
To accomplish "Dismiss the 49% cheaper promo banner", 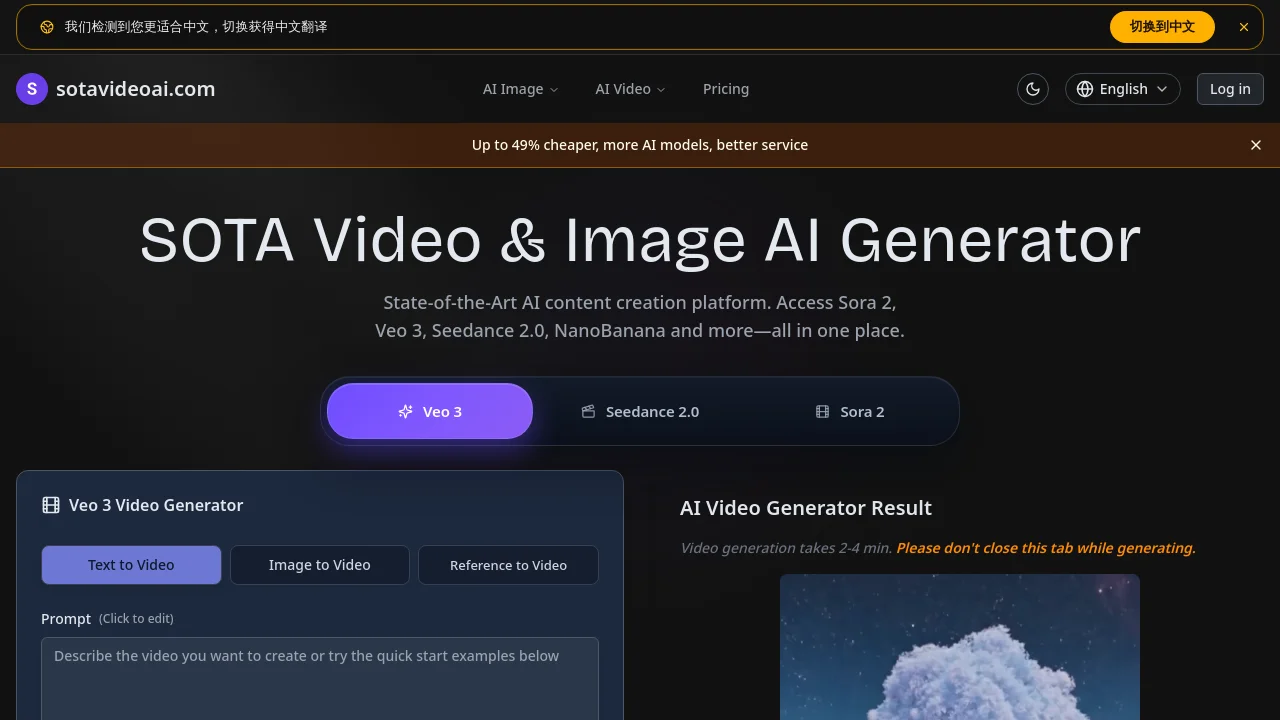I will tap(1256, 145).
